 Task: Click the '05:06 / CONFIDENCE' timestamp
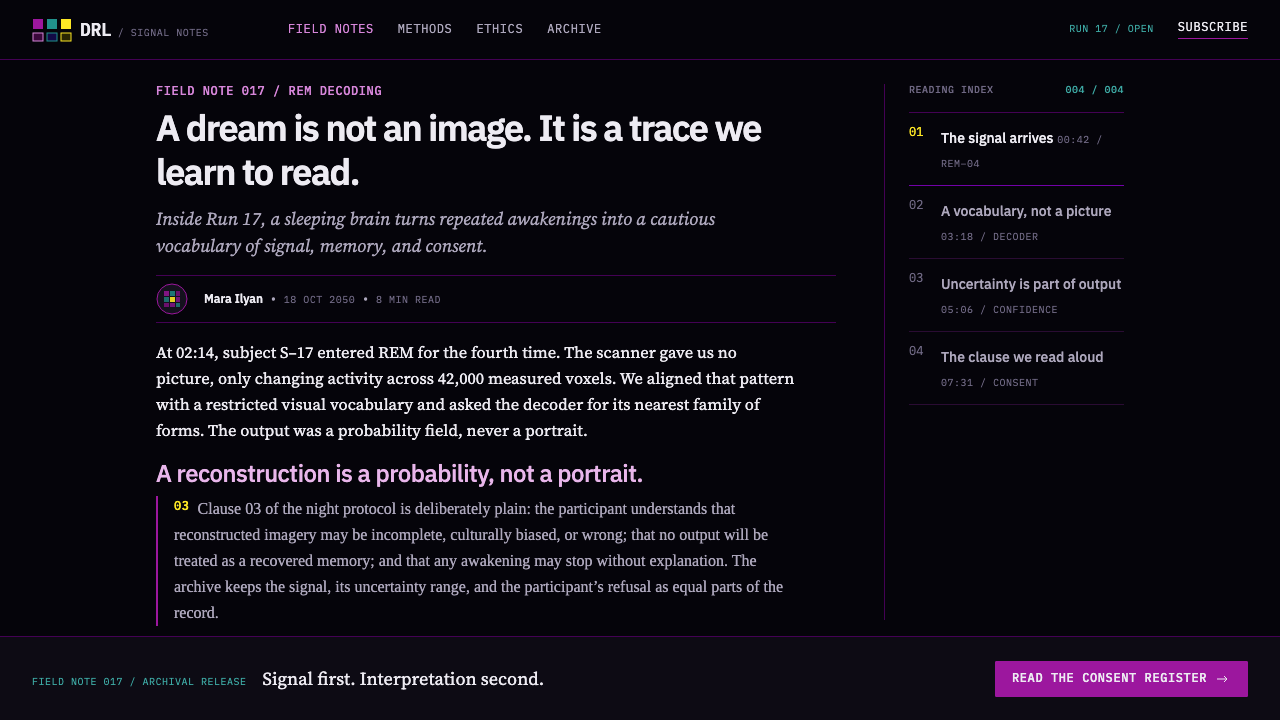point(999,310)
